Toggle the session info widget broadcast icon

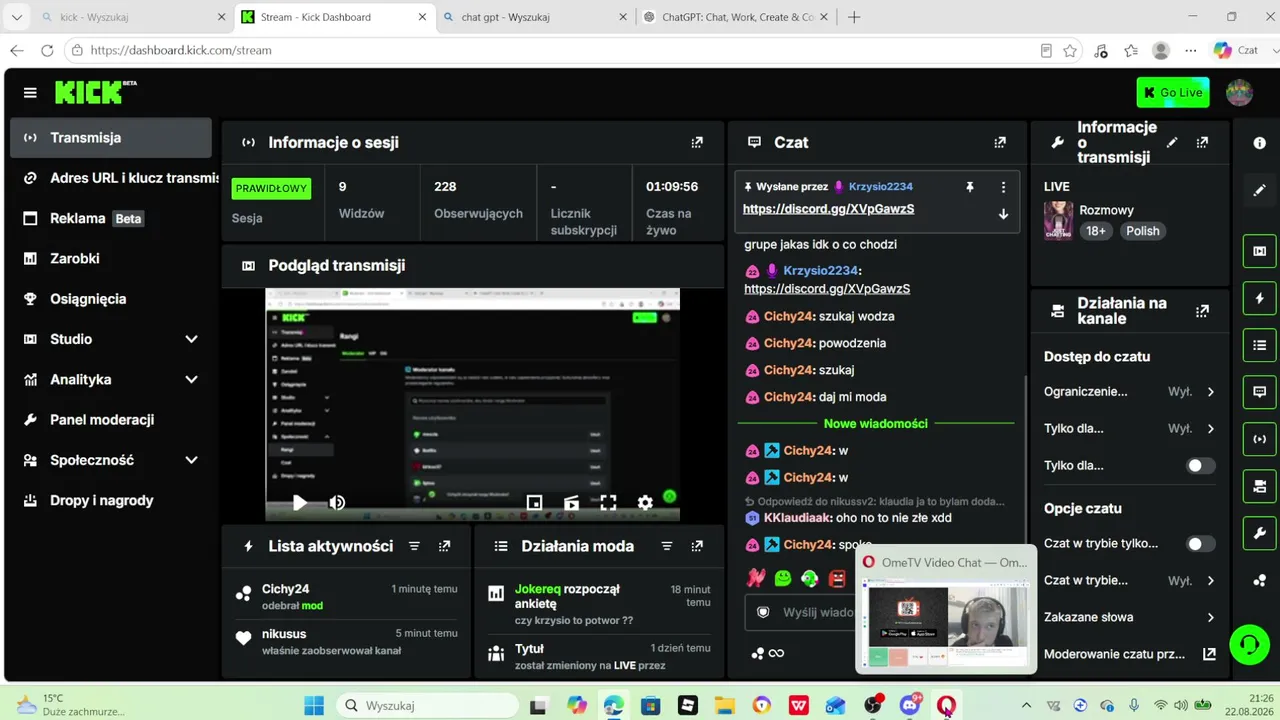pos(1260,439)
